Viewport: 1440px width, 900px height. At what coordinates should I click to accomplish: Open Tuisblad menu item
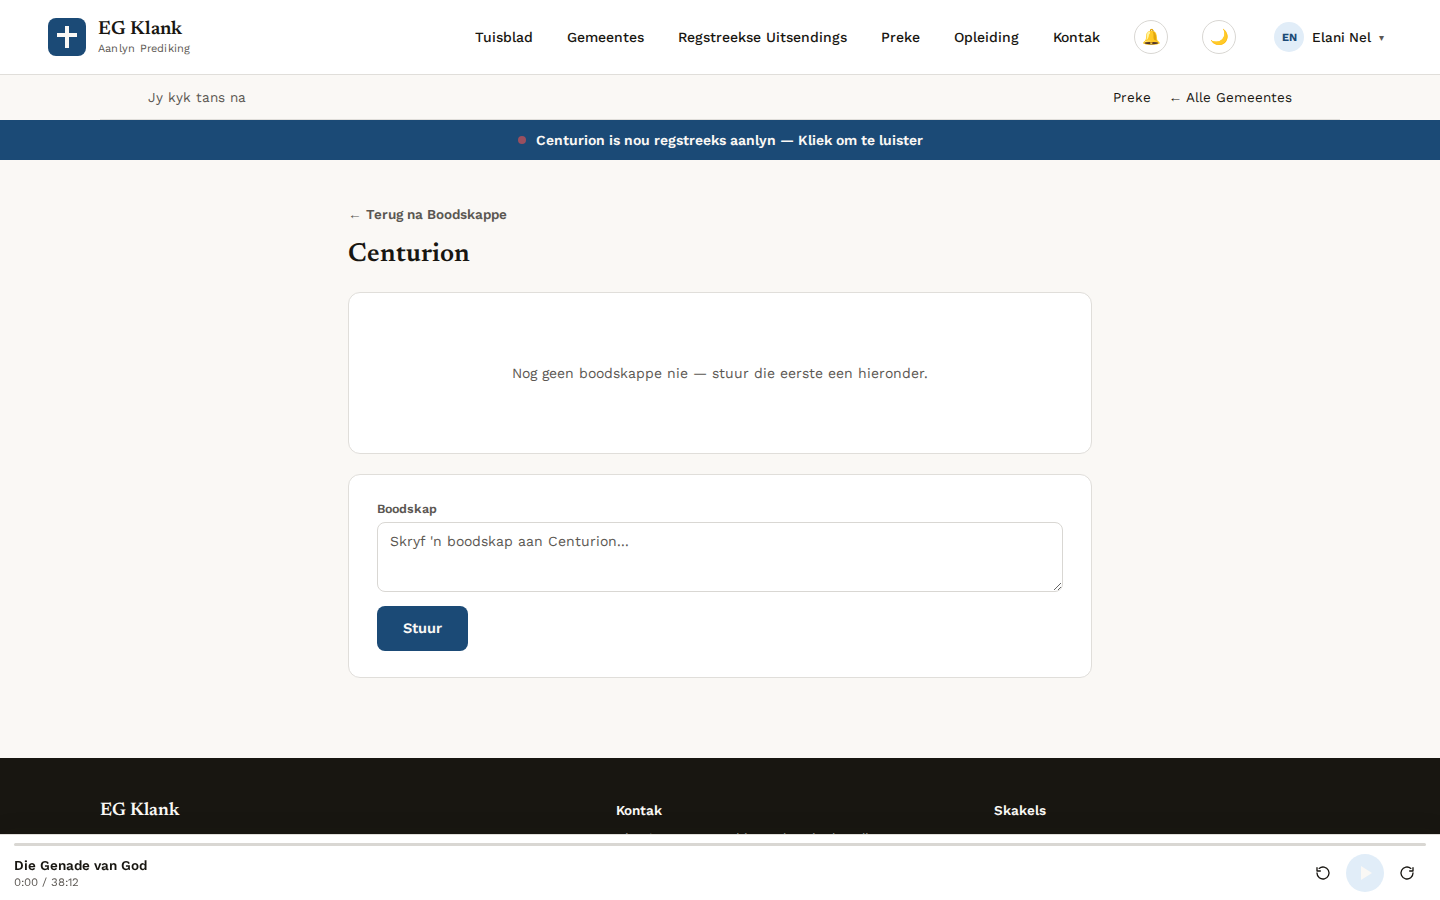504,37
